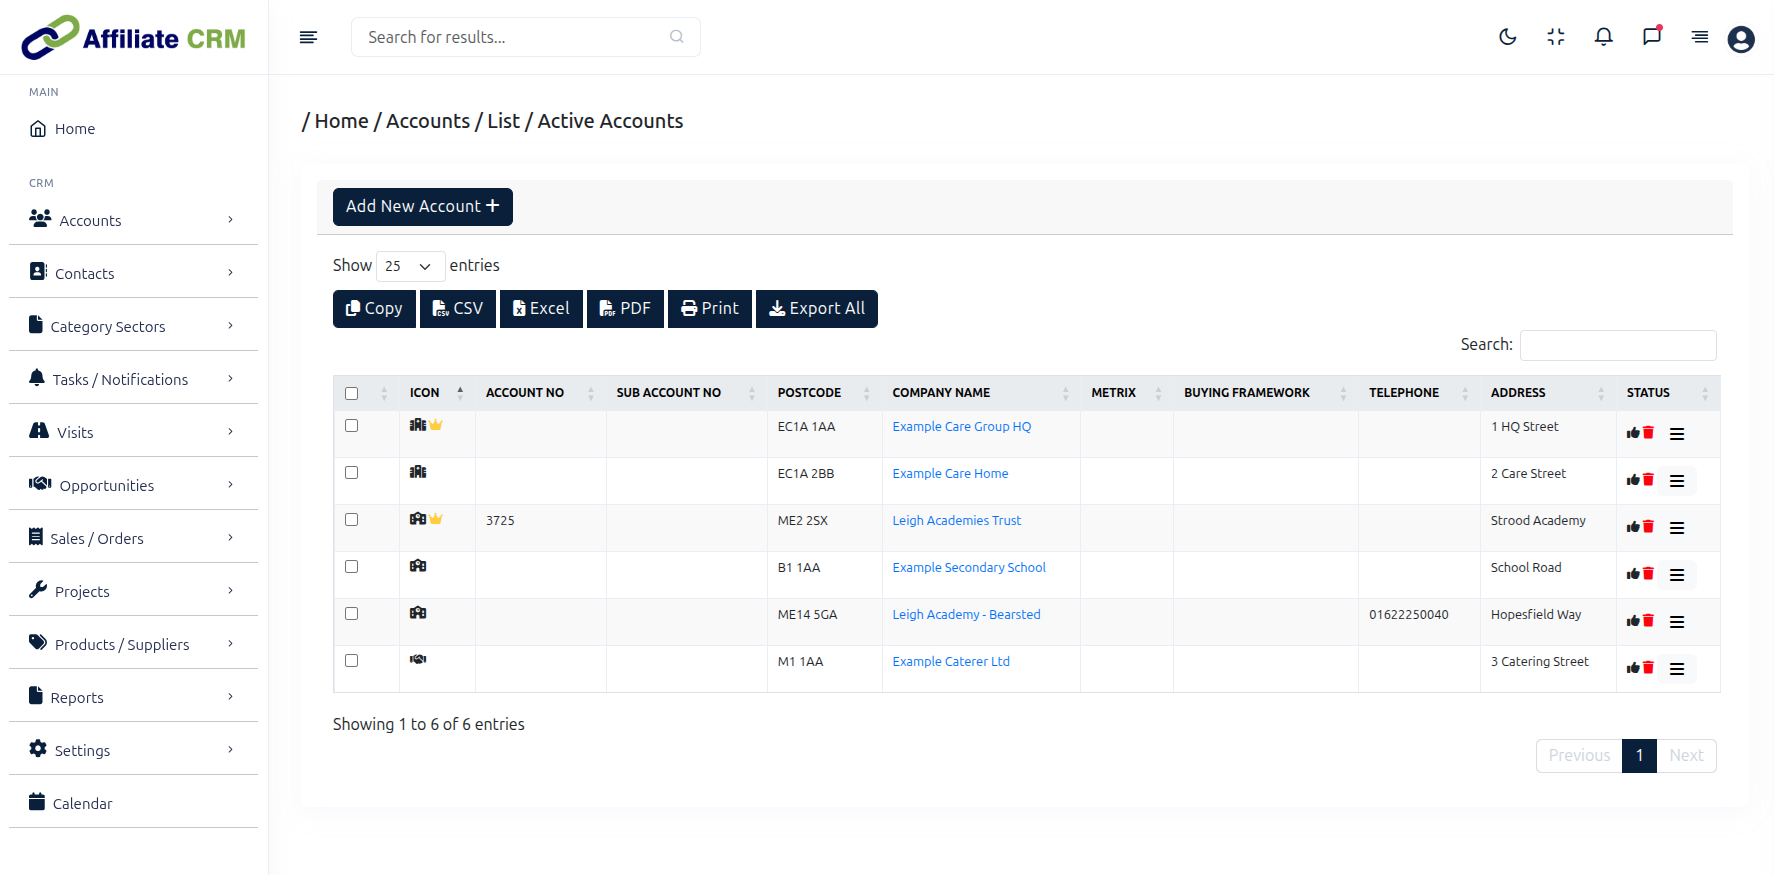Open Calendar sidebar item
Image resolution: width=1774 pixels, height=875 pixels.
pyautogui.click(x=133, y=803)
